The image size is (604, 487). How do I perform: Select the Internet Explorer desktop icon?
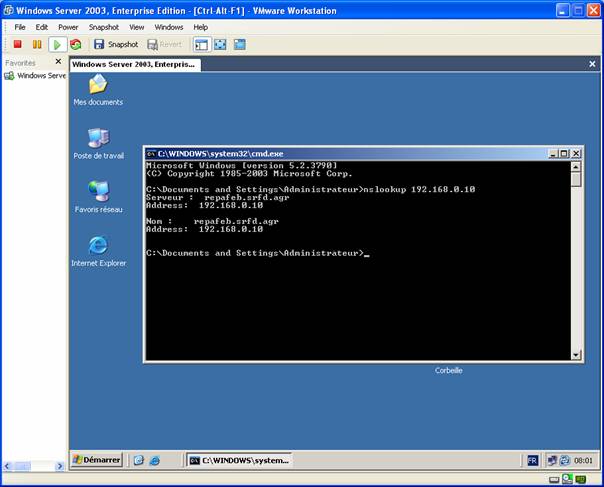(99, 251)
